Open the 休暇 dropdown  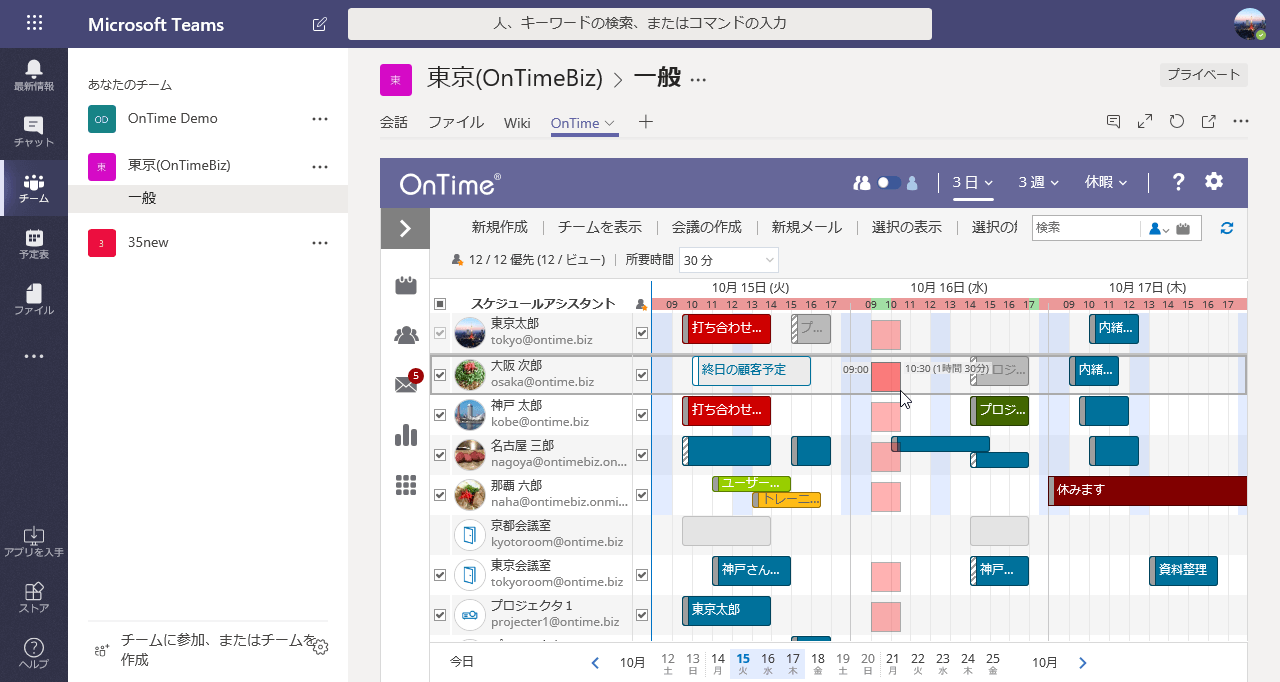point(1106,182)
